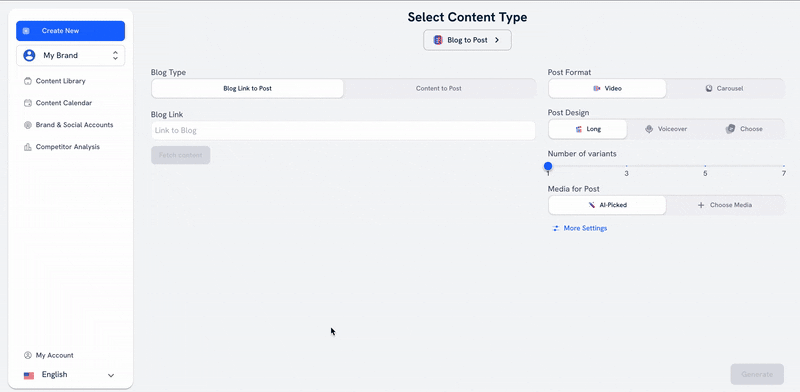Set variants slider to 3

click(x=627, y=166)
